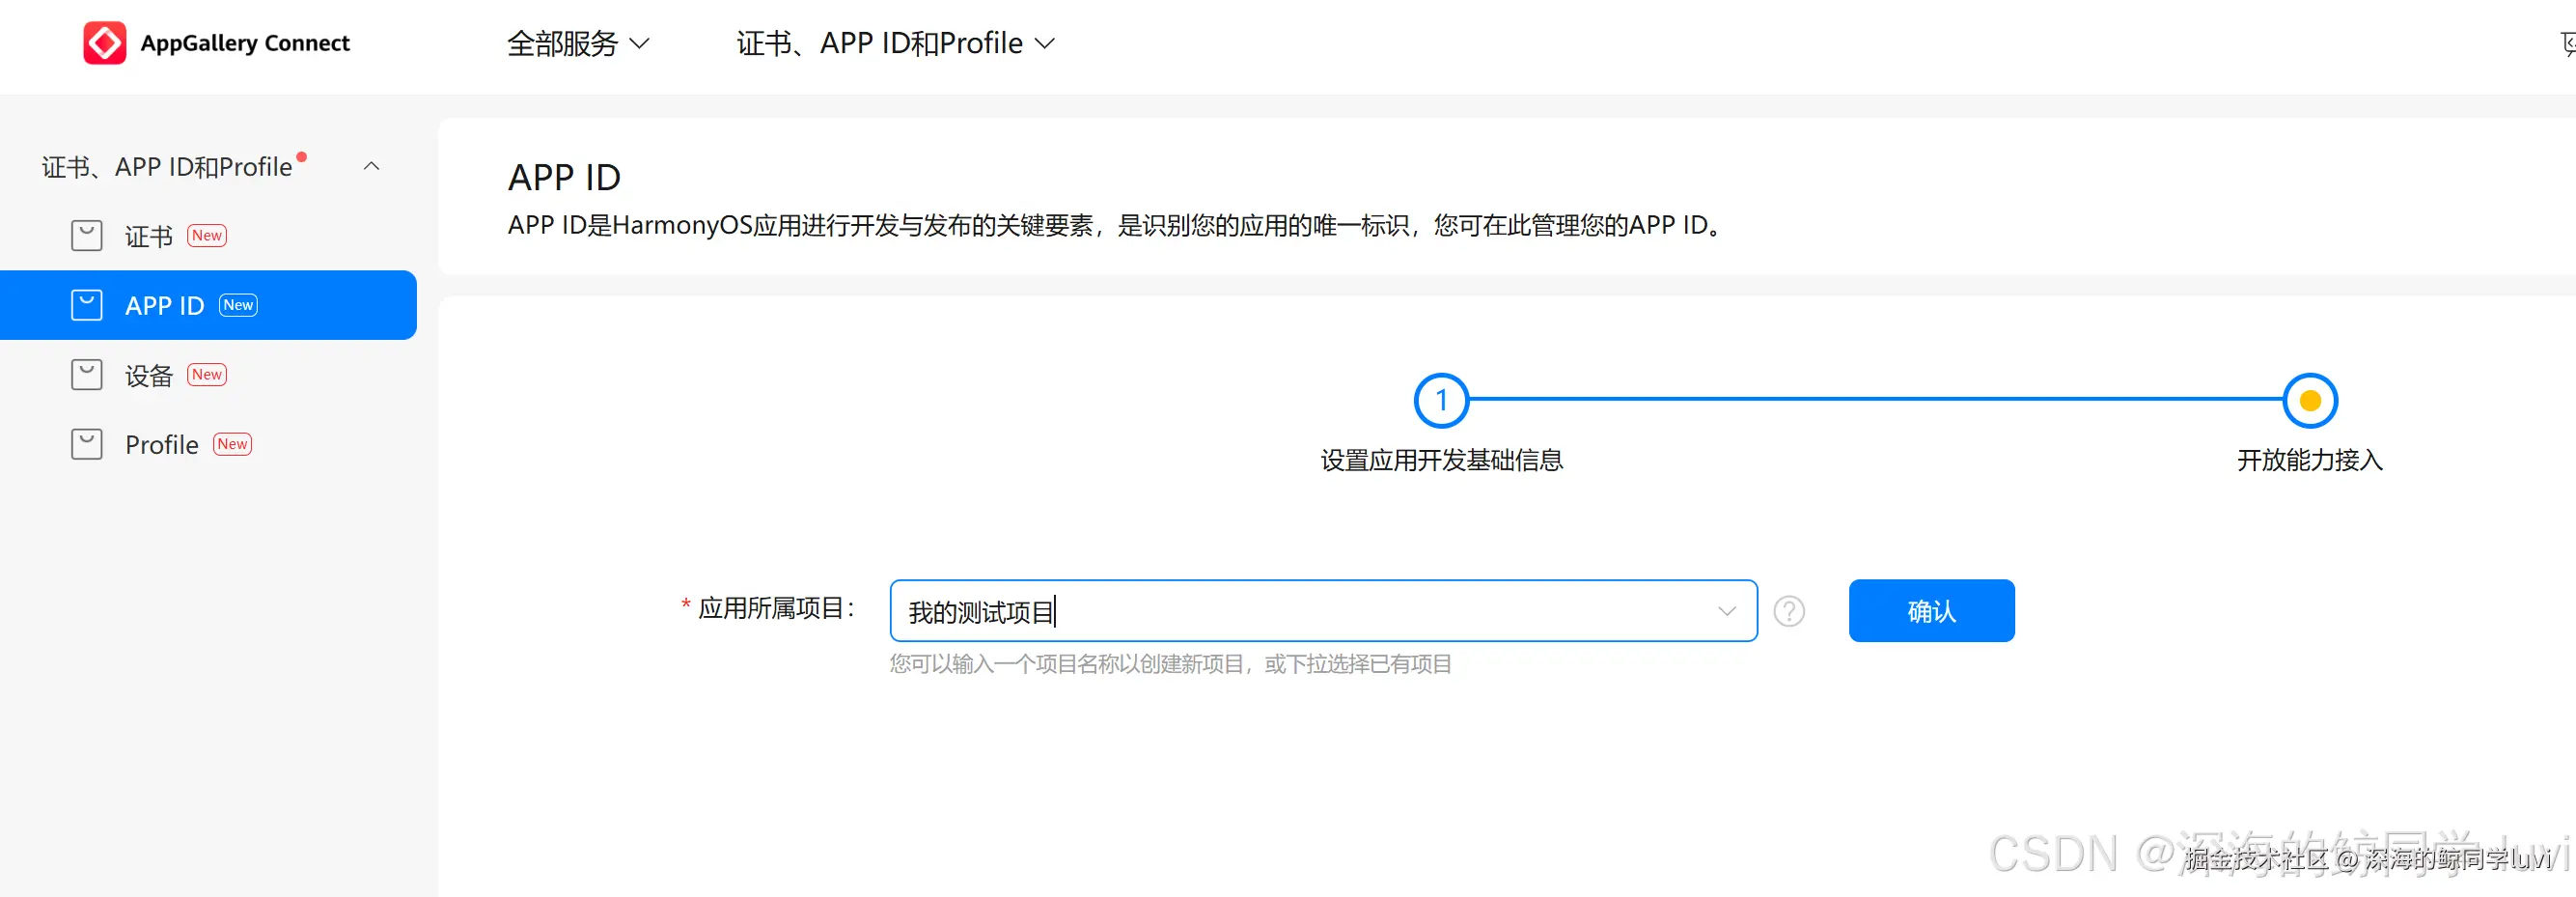Expand the 应用所属项目 dropdown arrow
The width and height of the screenshot is (2576, 897).
[x=1727, y=611]
